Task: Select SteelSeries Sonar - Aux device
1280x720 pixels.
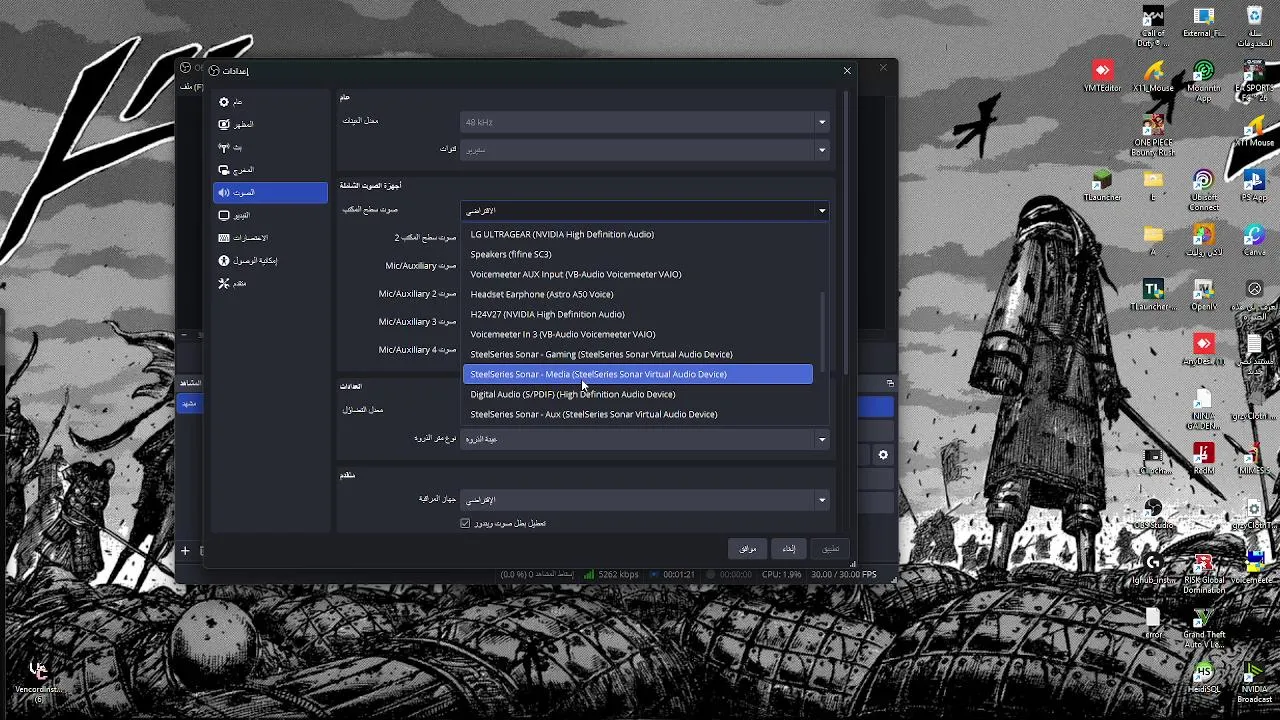Action: coord(638,414)
